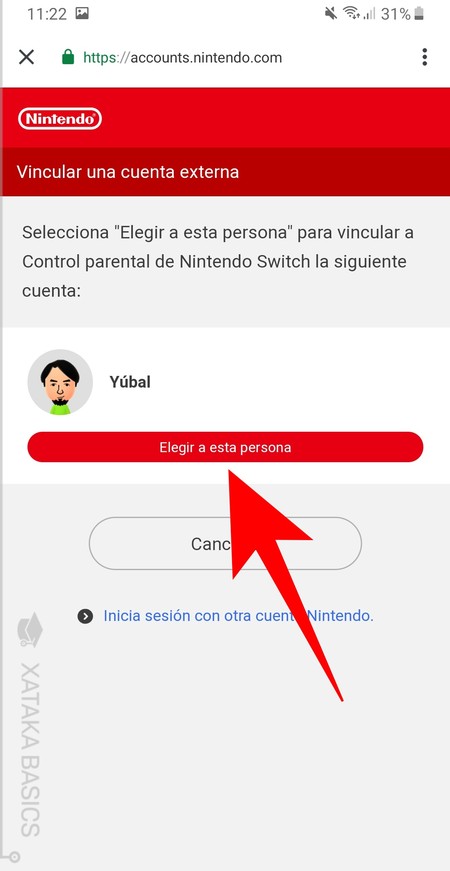
Task: Click the Nintendo logo
Action: click(60, 118)
